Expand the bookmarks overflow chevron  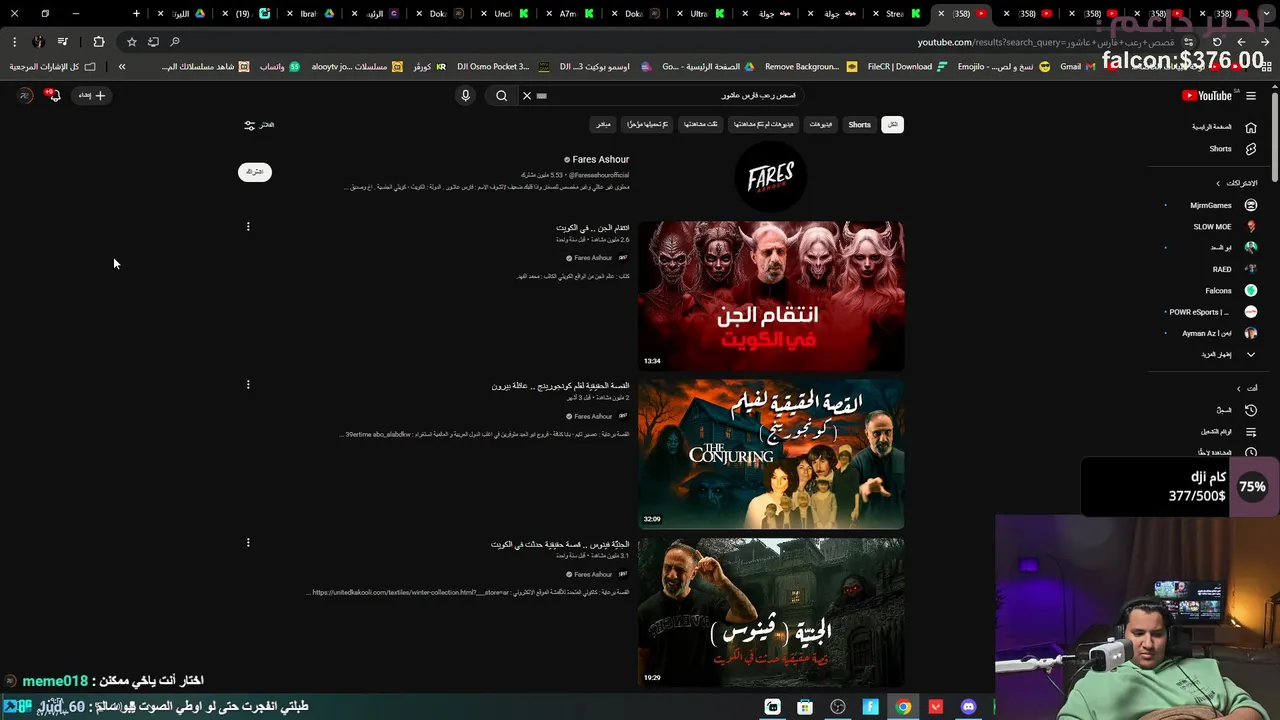click(x=122, y=67)
